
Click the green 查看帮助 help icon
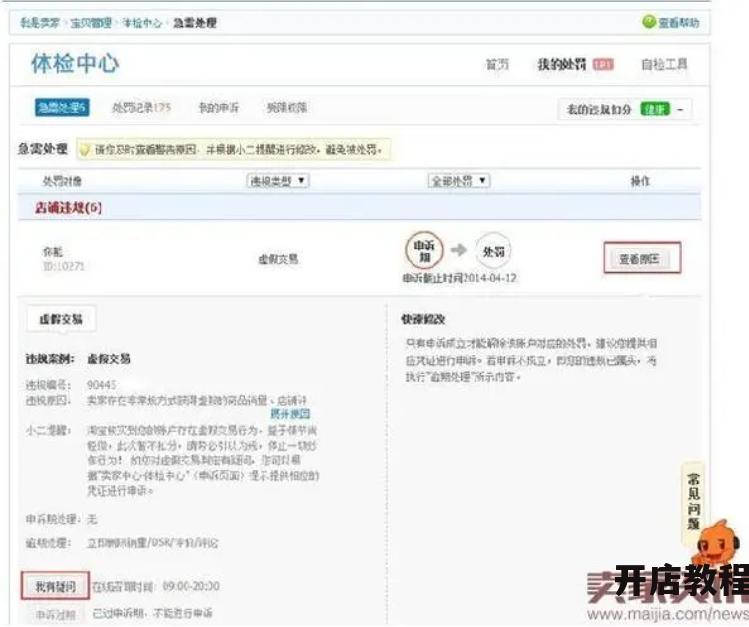coord(649,21)
